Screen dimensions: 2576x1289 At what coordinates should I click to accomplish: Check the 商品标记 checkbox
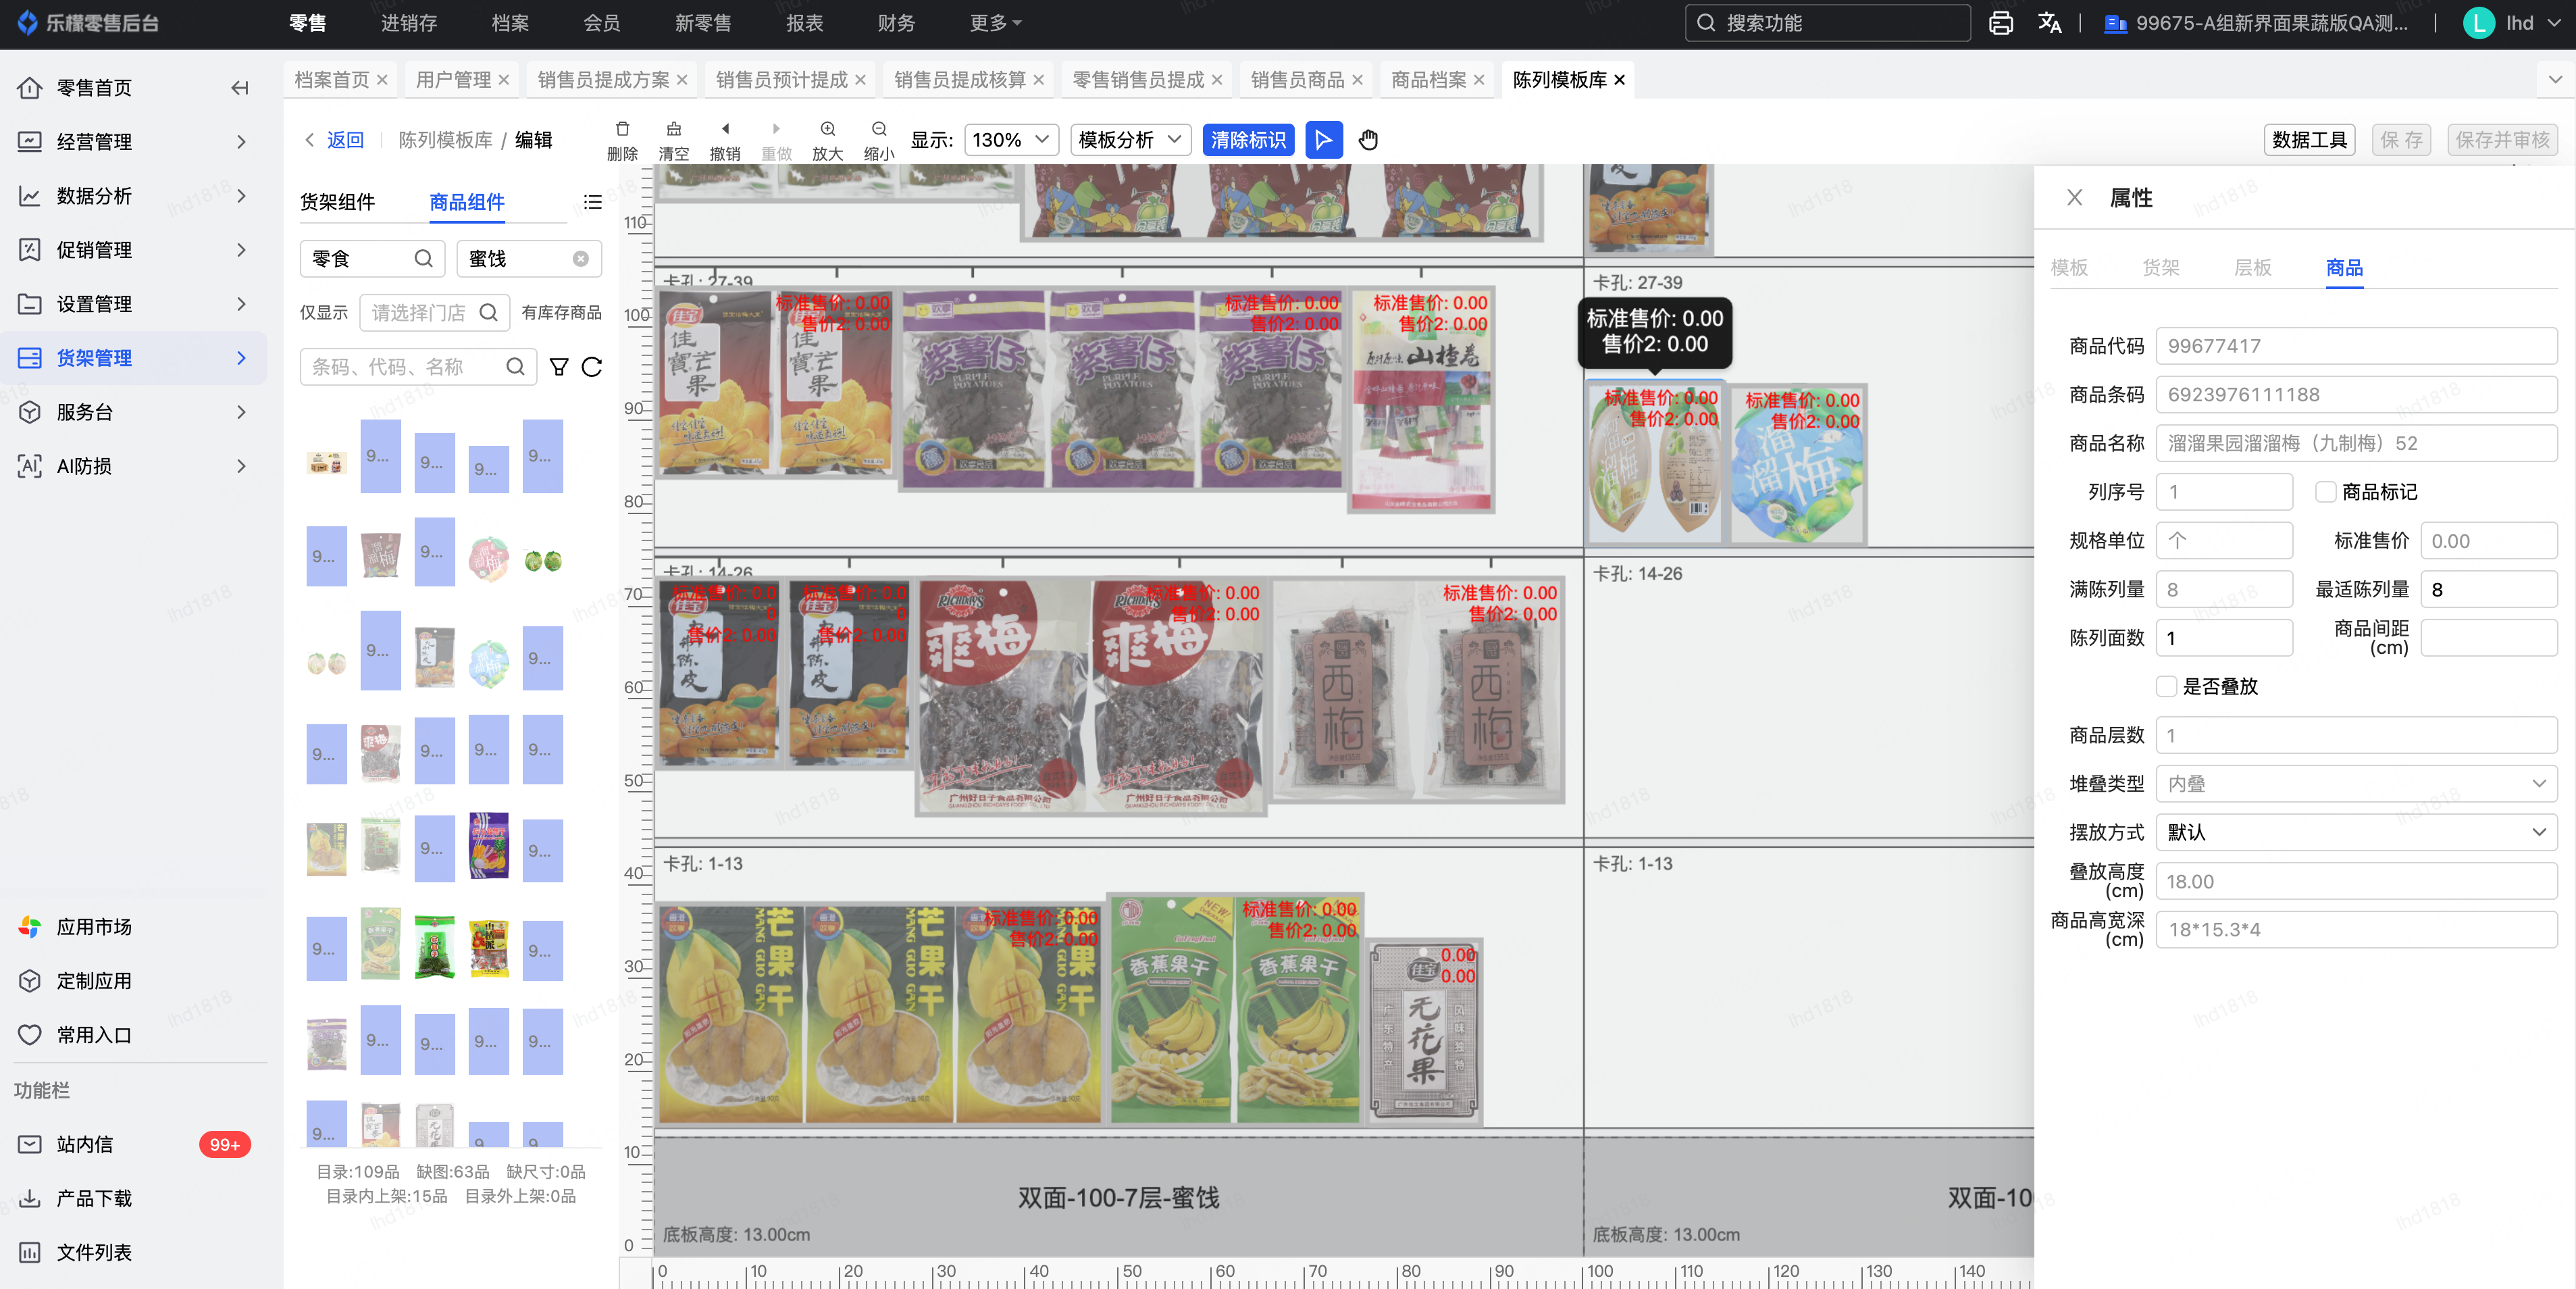tap(2325, 492)
